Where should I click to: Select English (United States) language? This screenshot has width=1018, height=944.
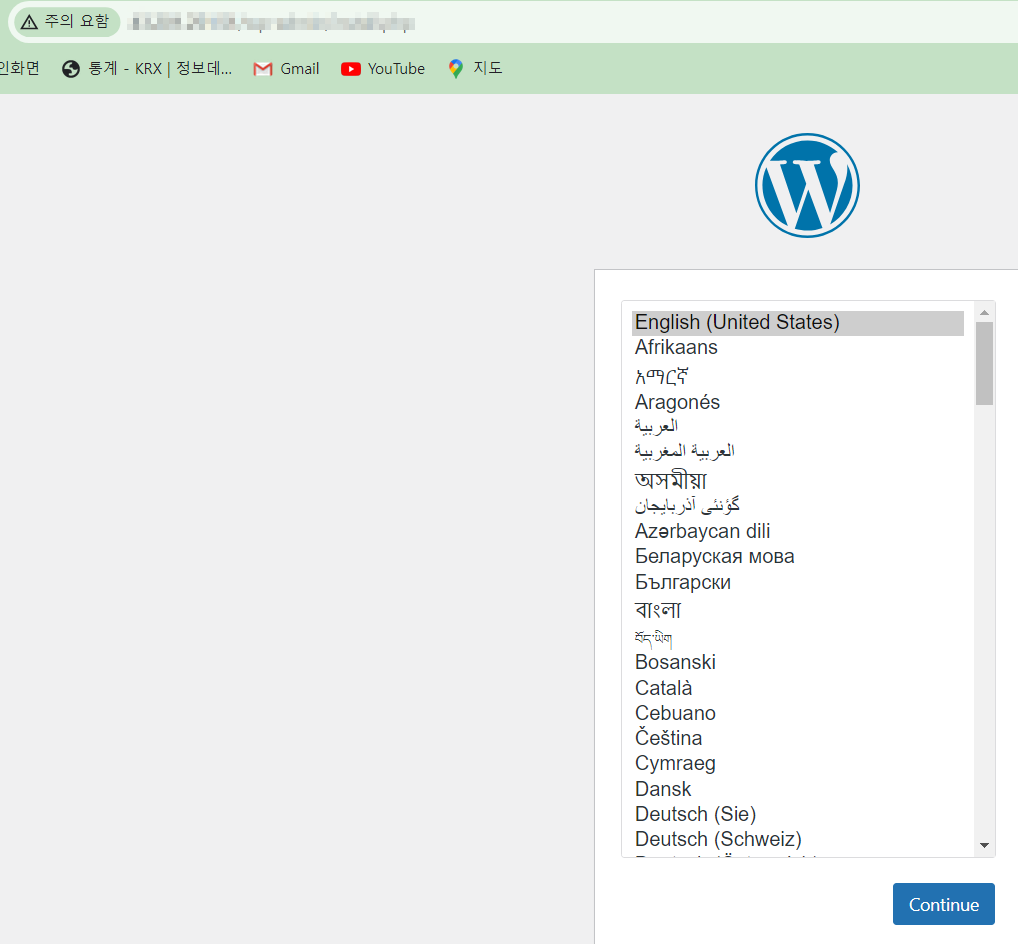(x=797, y=323)
